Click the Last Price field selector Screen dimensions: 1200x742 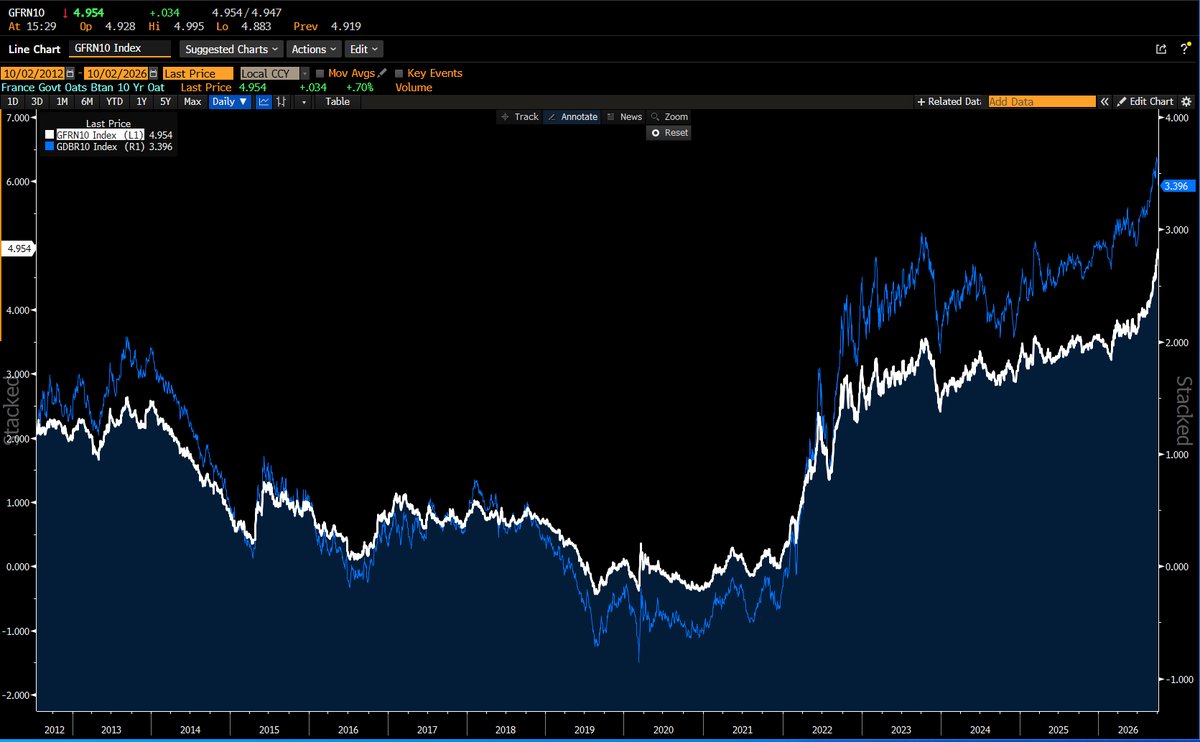coord(197,73)
